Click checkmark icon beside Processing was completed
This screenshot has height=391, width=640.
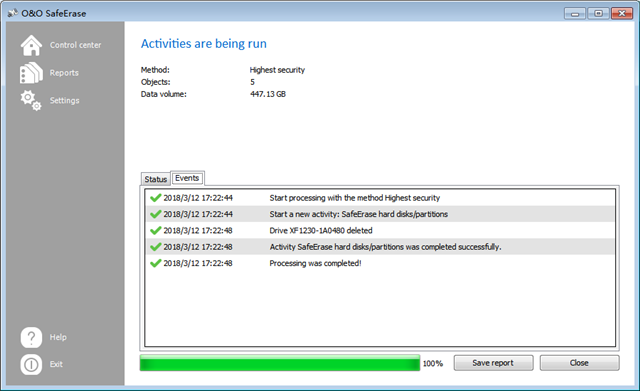point(156,263)
